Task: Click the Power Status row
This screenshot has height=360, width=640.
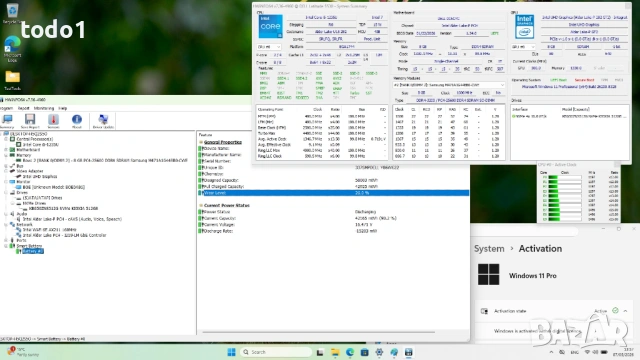Action: 333,212
